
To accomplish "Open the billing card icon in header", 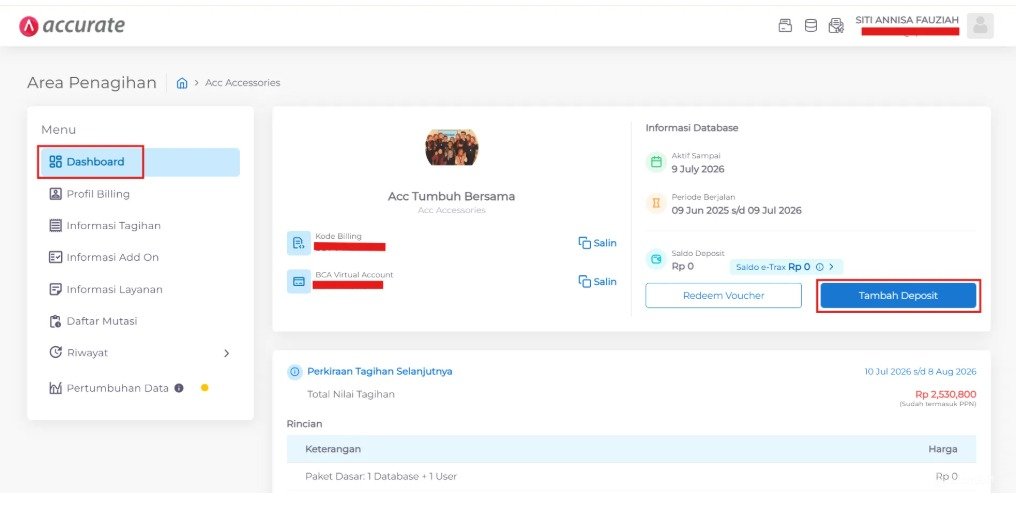I will 785,25.
